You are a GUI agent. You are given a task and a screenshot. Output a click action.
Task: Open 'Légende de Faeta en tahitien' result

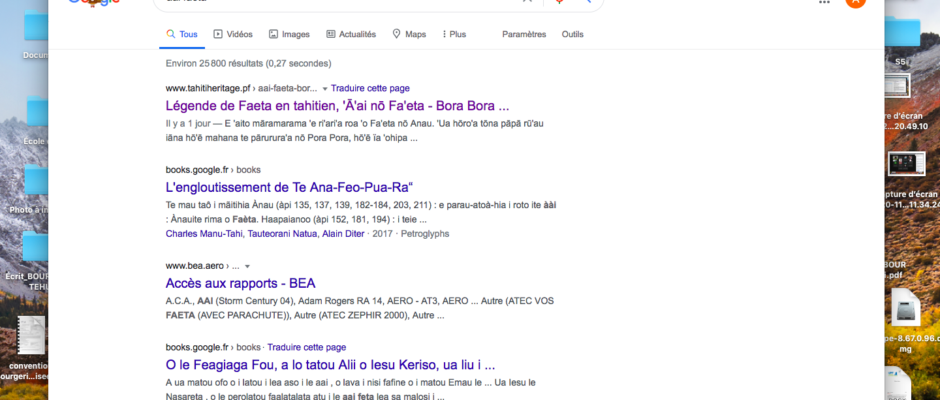338,106
